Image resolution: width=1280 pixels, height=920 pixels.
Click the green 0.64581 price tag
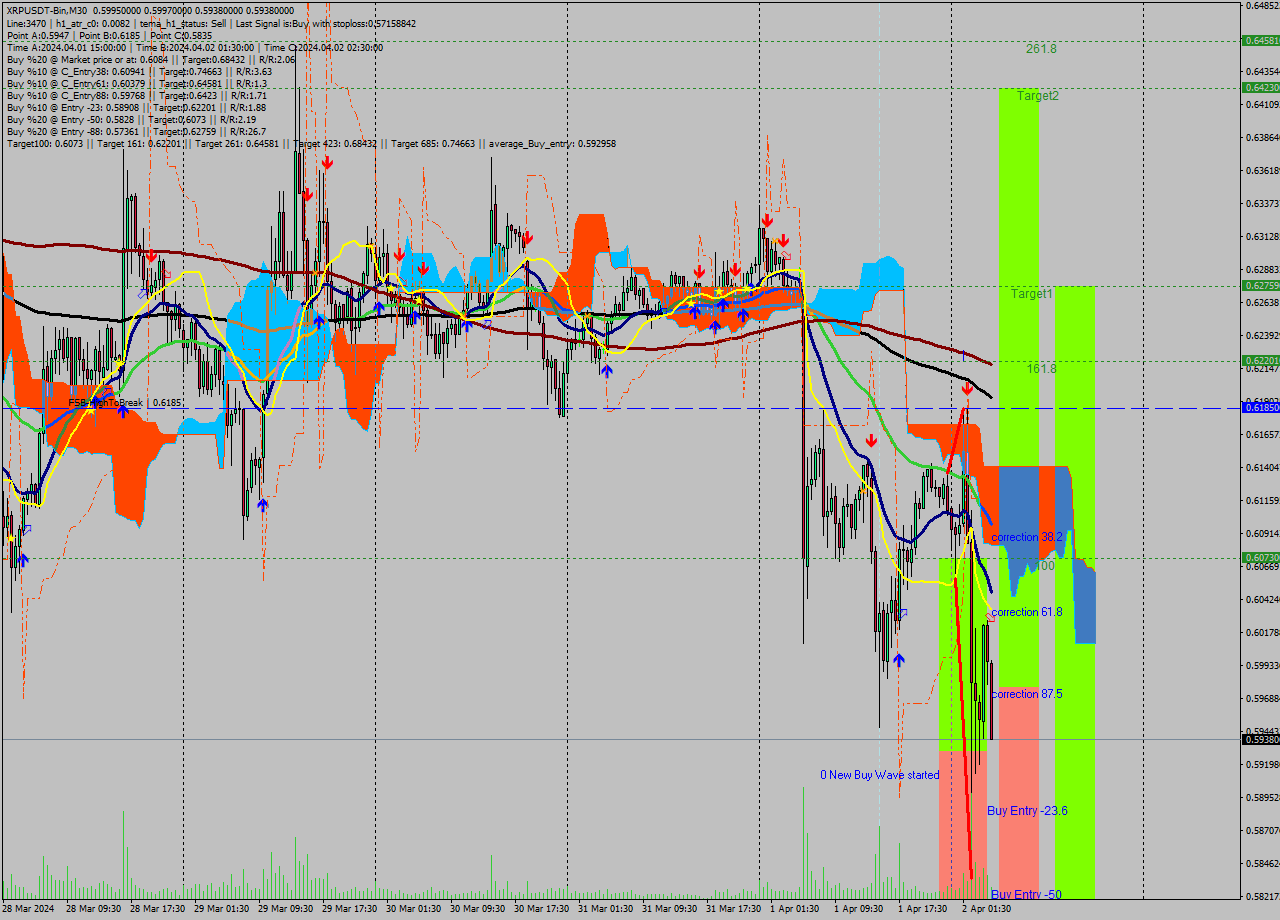pyautogui.click(x=1260, y=41)
